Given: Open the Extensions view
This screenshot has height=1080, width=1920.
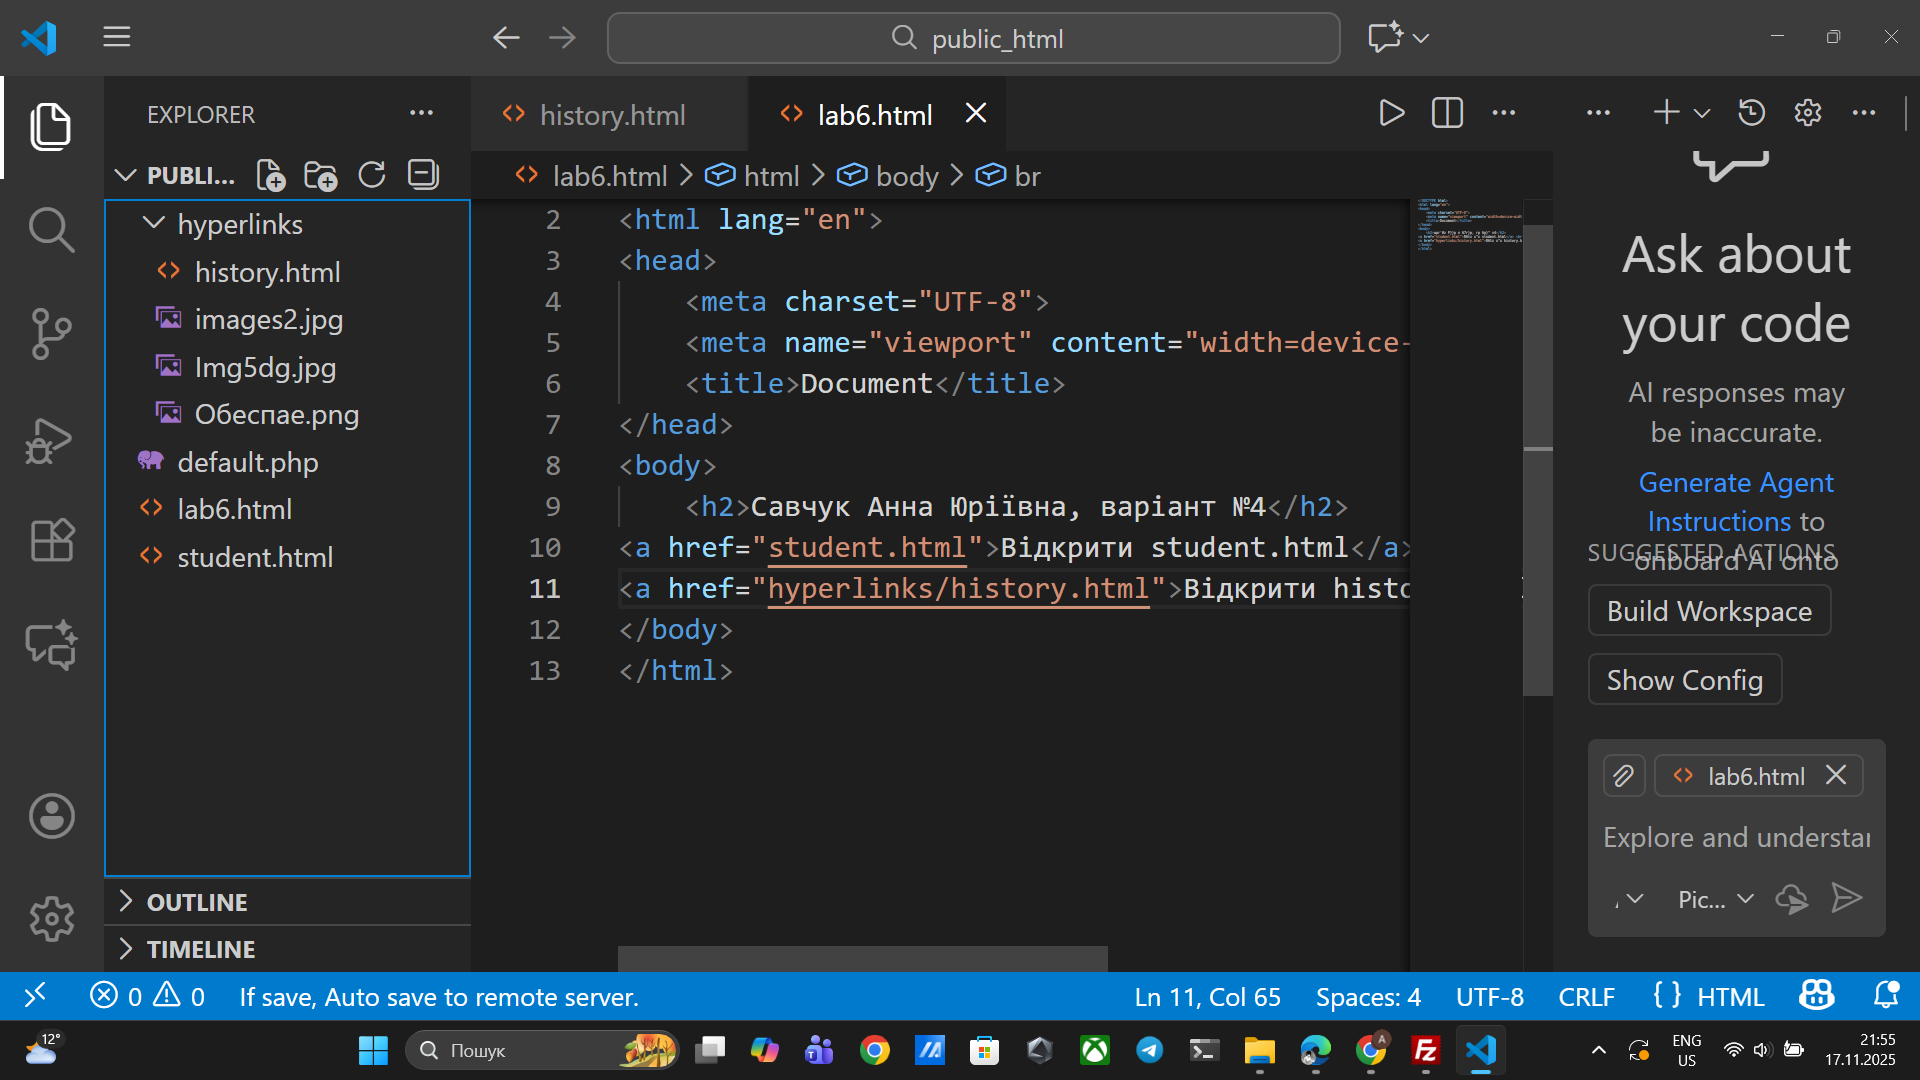Looking at the screenshot, I should [51, 541].
